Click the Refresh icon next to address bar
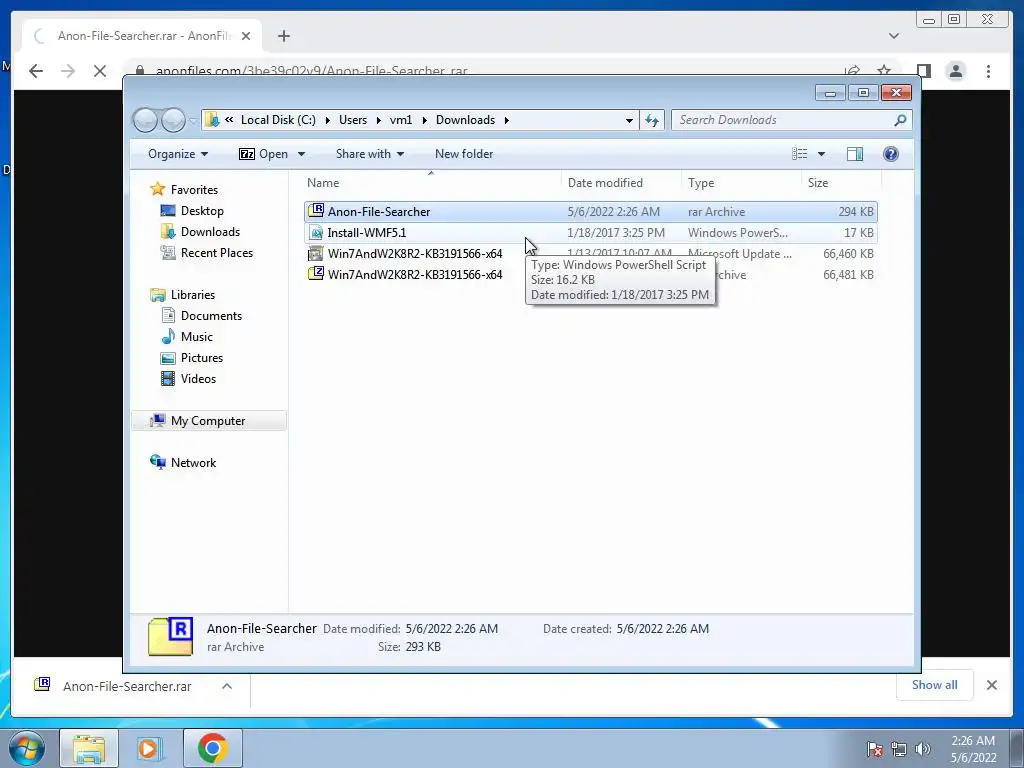The width and height of the screenshot is (1024, 768). [652, 120]
